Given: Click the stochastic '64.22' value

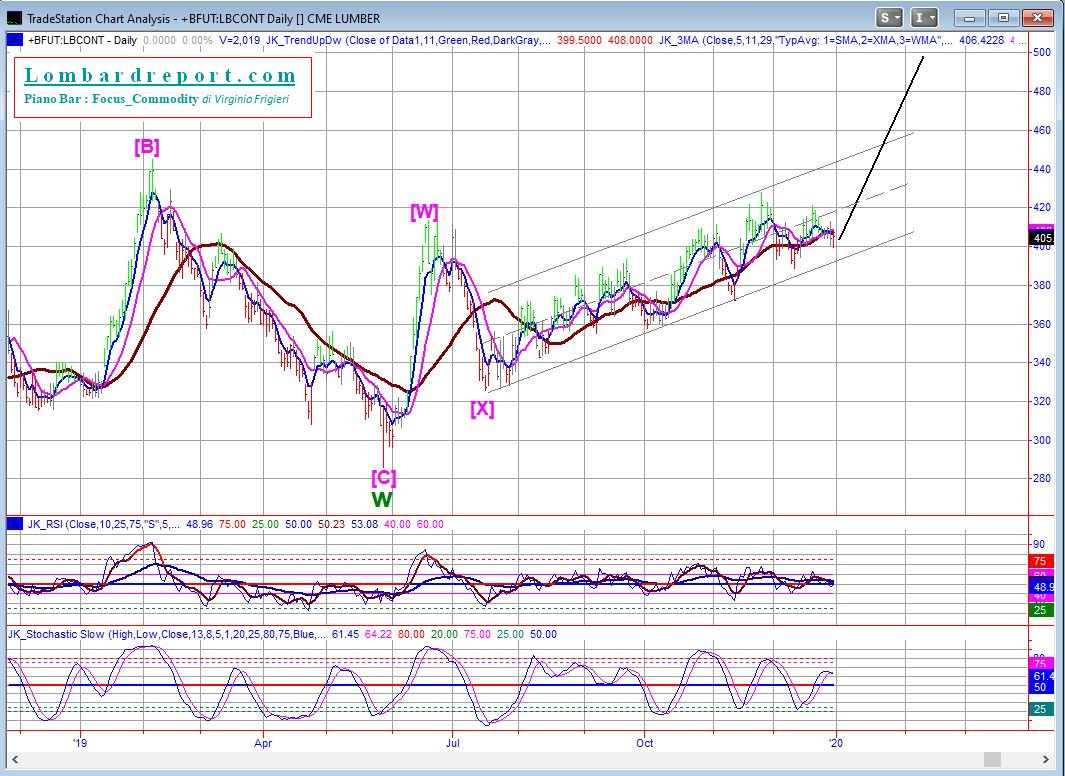Looking at the screenshot, I should 378,634.
